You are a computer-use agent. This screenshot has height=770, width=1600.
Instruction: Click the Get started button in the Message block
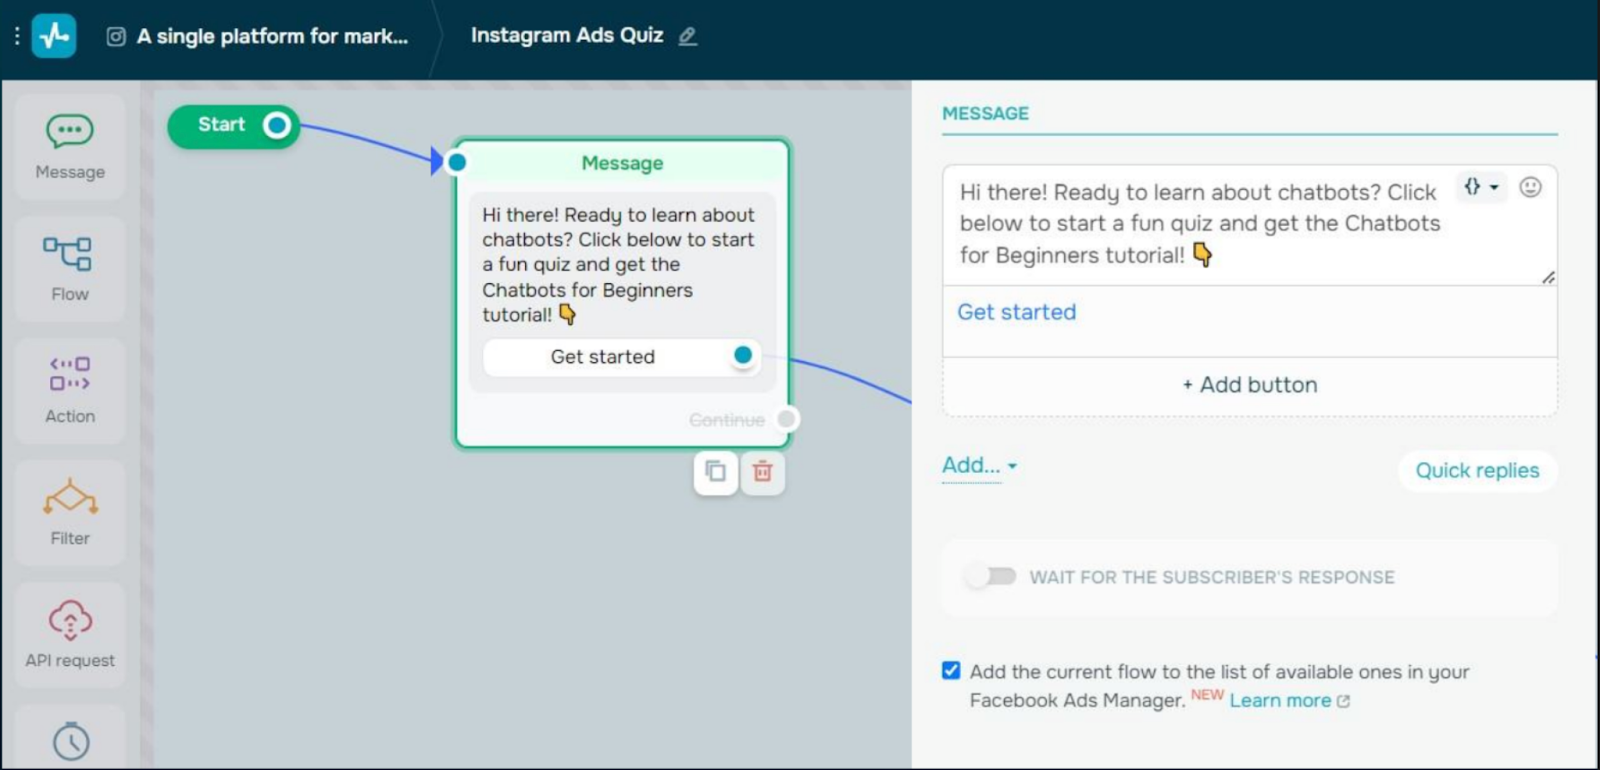pos(622,357)
